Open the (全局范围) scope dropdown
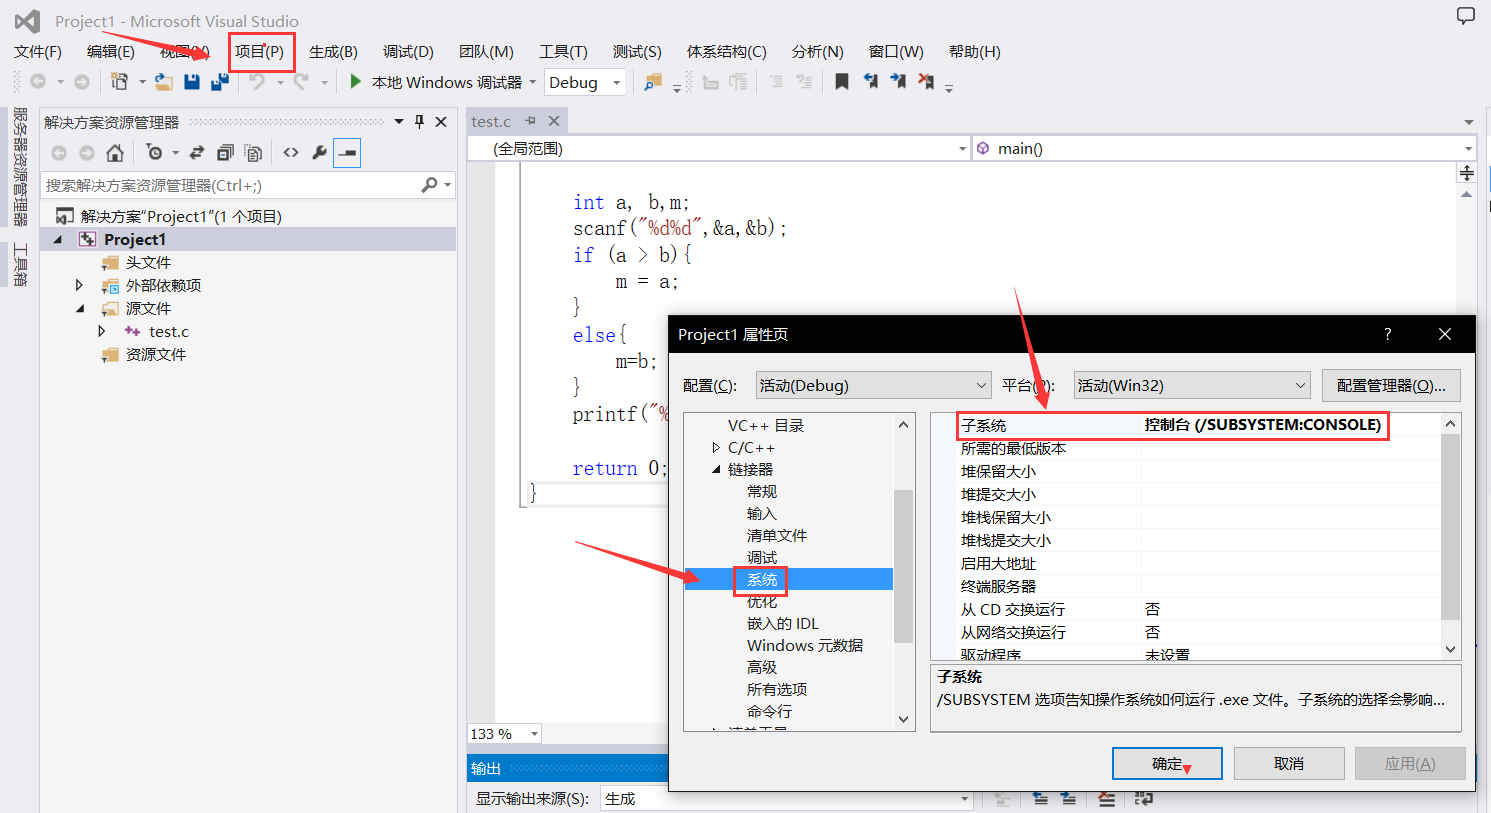Screen dimensions: 1491x813 [719, 148]
